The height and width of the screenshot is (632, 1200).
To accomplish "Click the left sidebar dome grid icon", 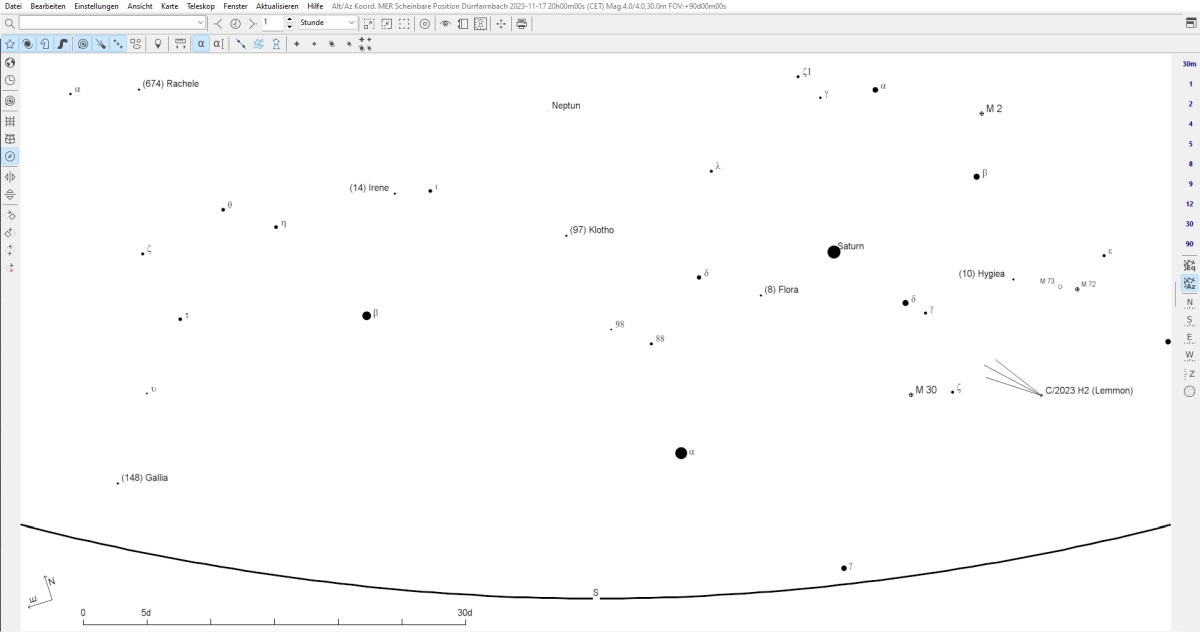I will tap(10, 139).
